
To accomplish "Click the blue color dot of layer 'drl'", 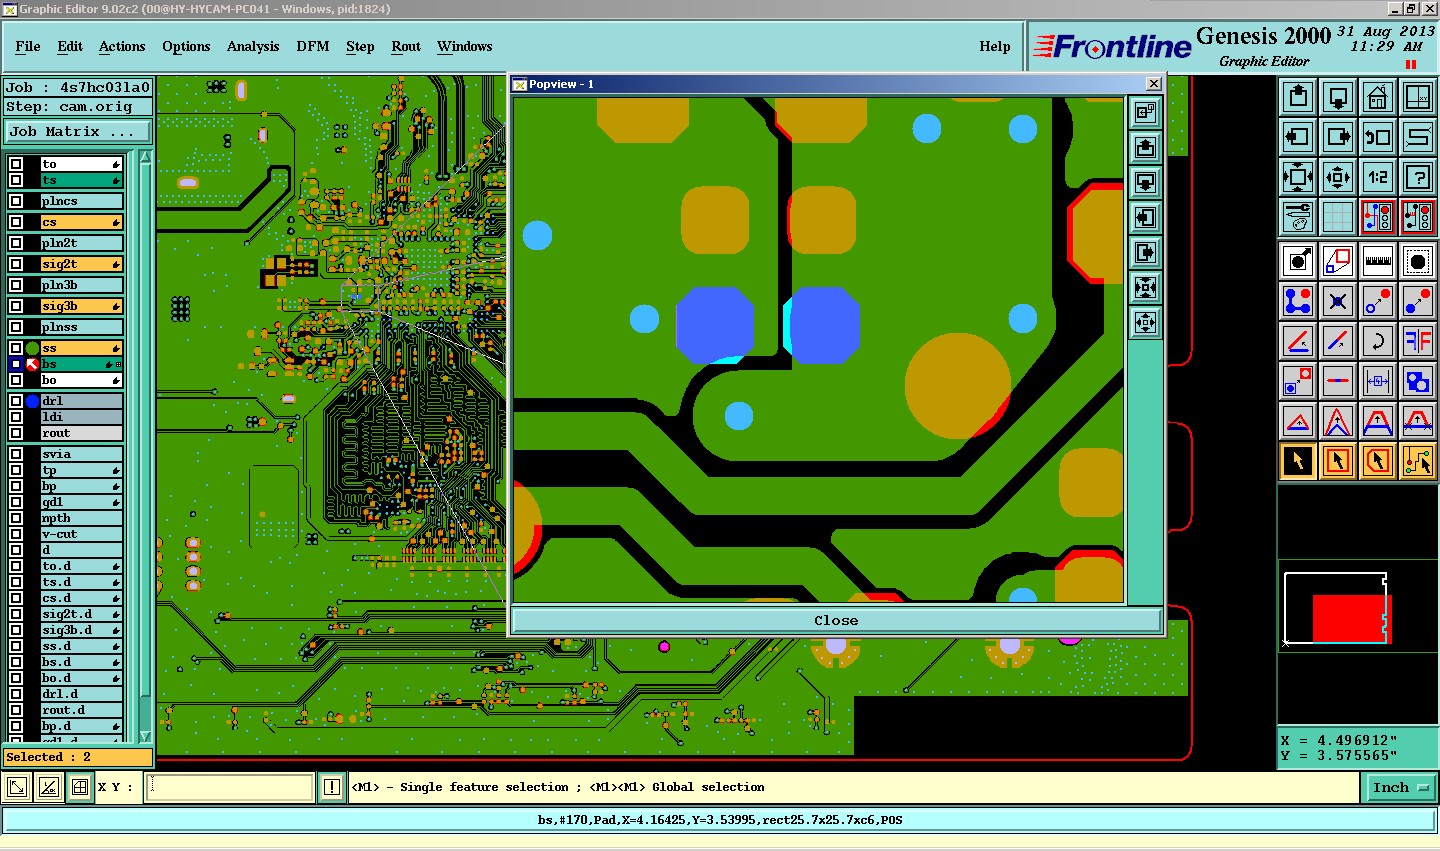I will click(x=32, y=401).
